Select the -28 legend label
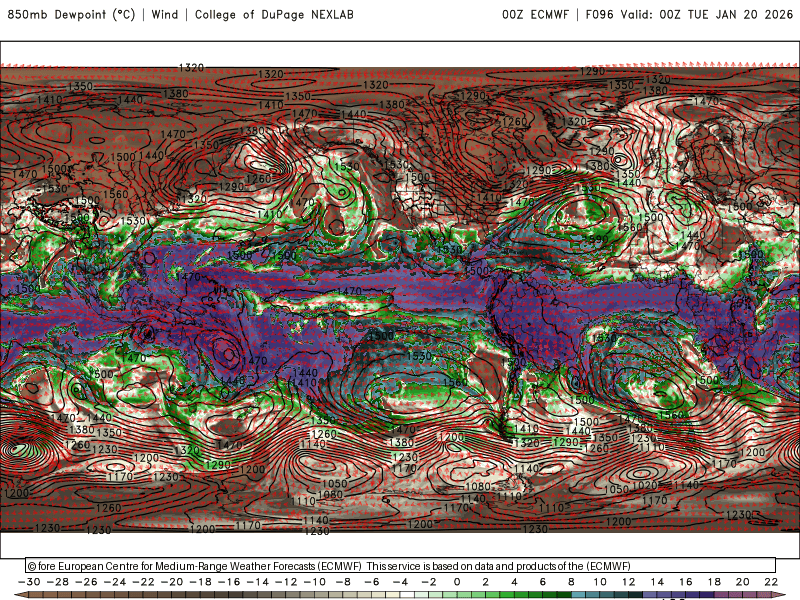The width and height of the screenshot is (800, 600). (x=58, y=582)
